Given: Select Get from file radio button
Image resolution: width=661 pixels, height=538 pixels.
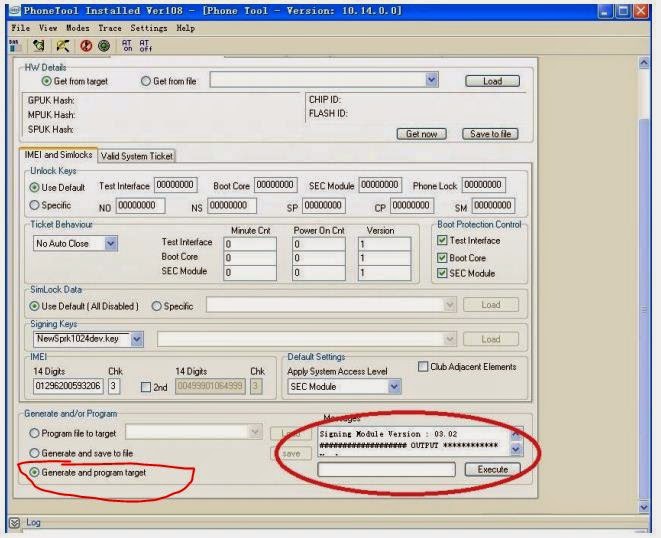Looking at the screenshot, I should pos(145,81).
